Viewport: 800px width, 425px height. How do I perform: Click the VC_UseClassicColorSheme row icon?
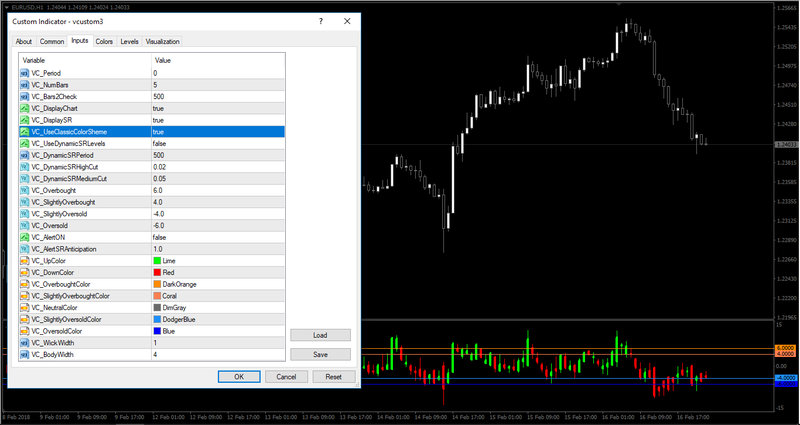24,132
